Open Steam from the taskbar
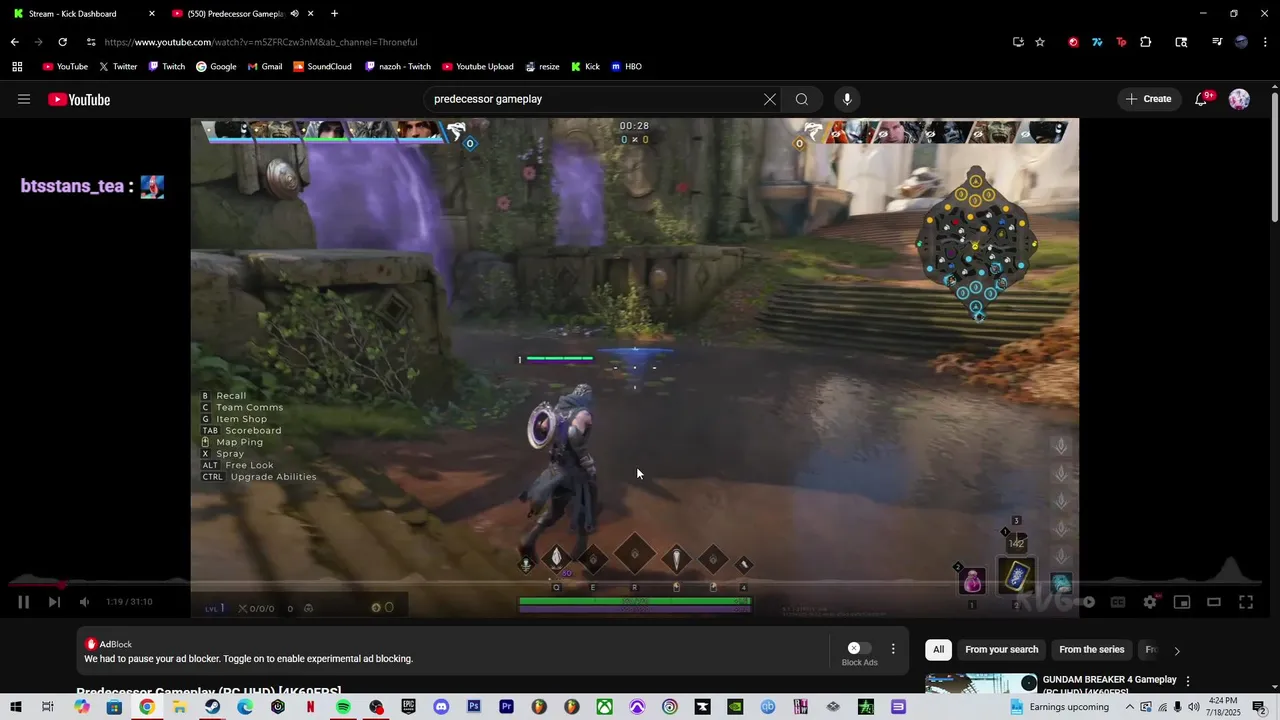This screenshot has width=1280, height=720. [x=213, y=707]
